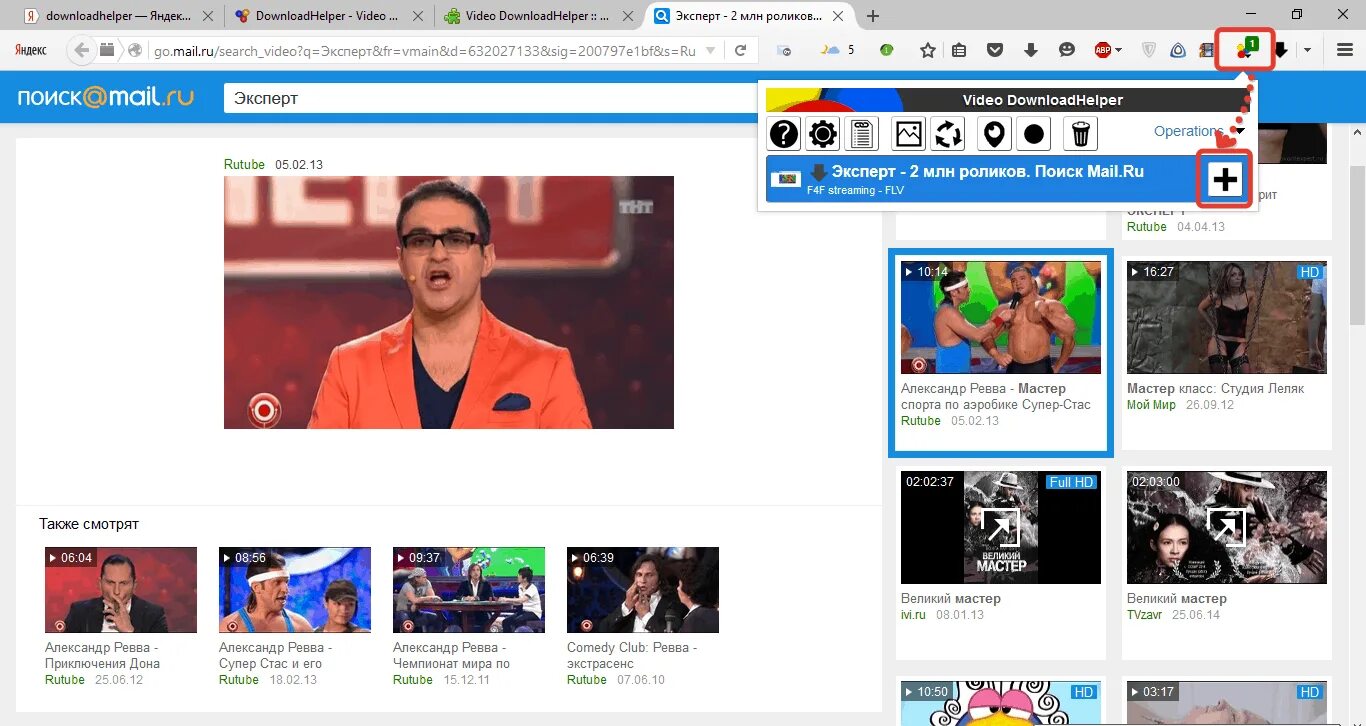This screenshot has height=726, width=1366.
Task: Open the 02:03:00 Великий мастер TVzavr thumbnail
Action: (x=1227, y=528)
